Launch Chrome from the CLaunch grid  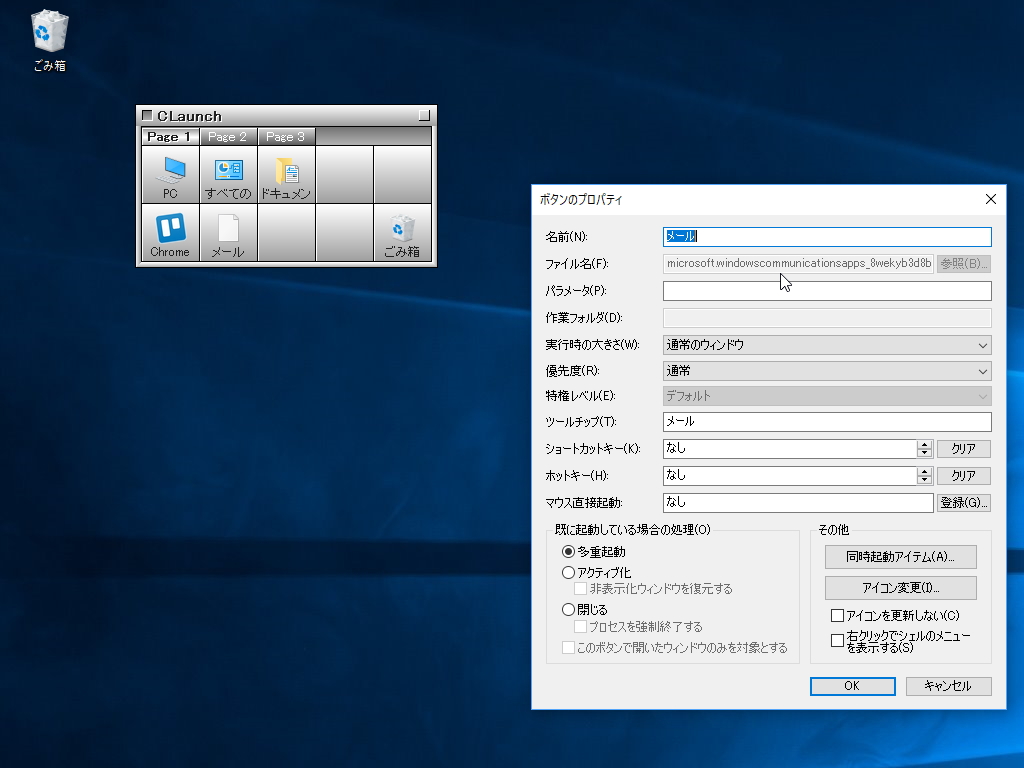[x=169, y=233]
